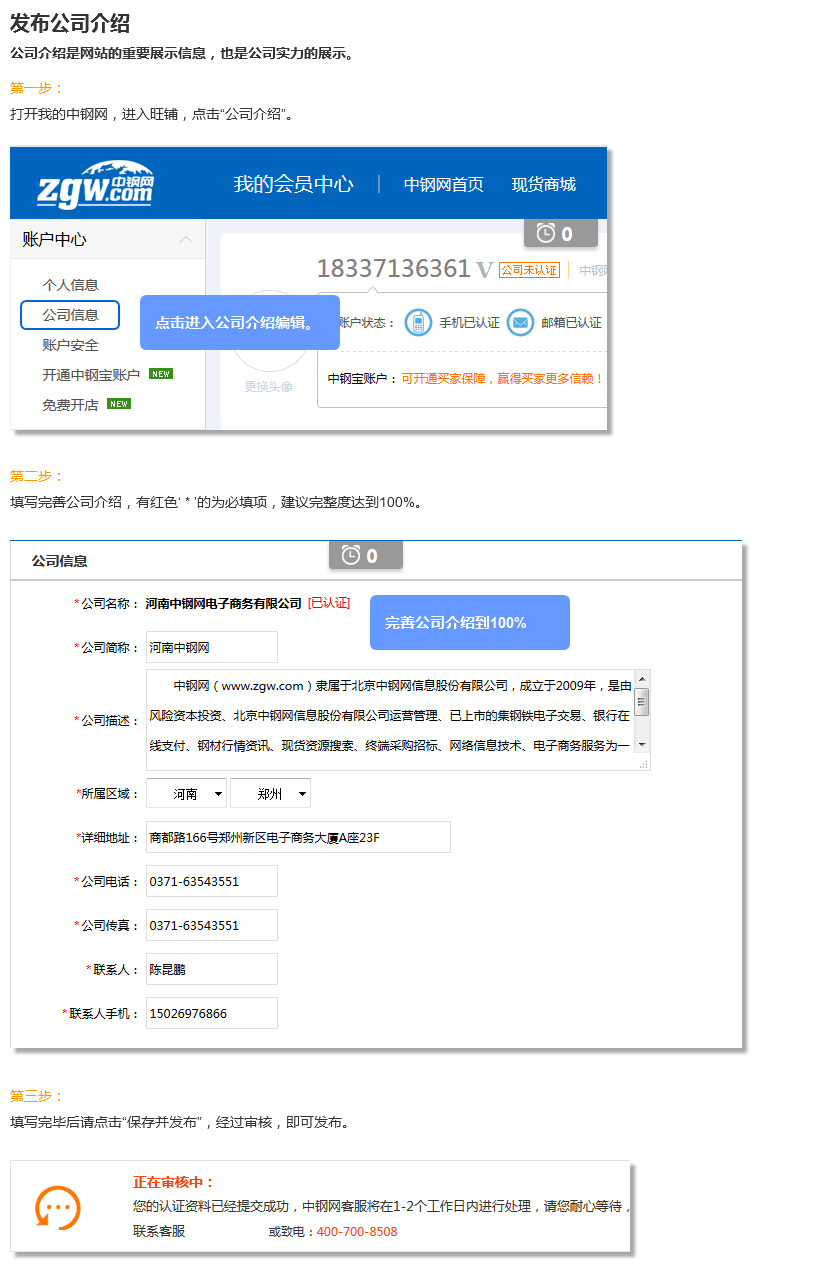Click the orange chat bubble review icon
The height and width of the screenshot is (1280, 830).
click(x=58, y=1207)
